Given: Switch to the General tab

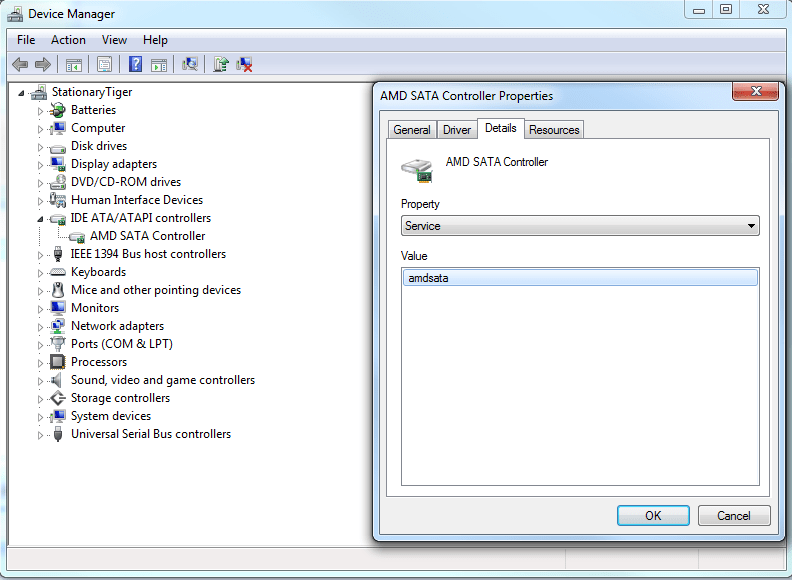Looking at the screenshot, I should (412, 130).
